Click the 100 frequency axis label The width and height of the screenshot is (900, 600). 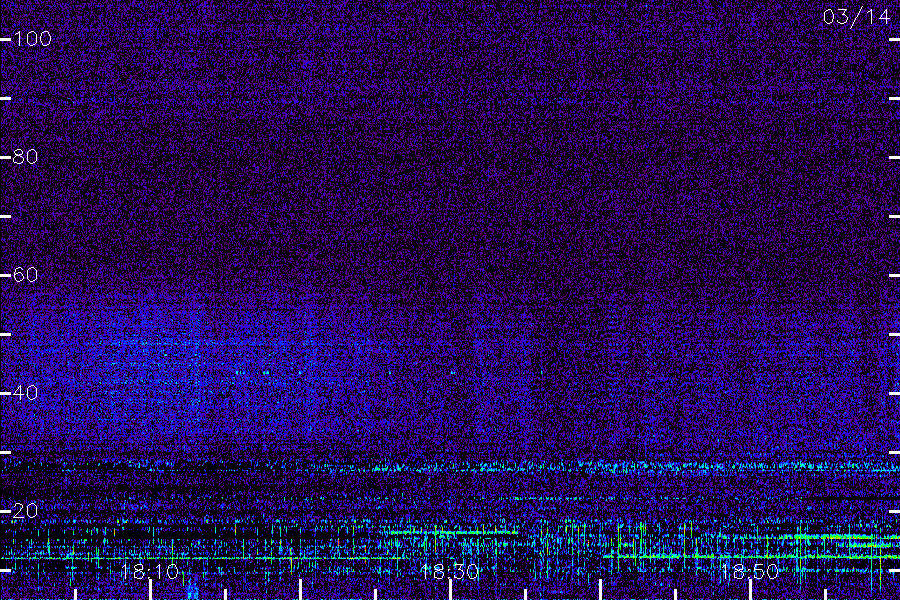coord(32,39)
